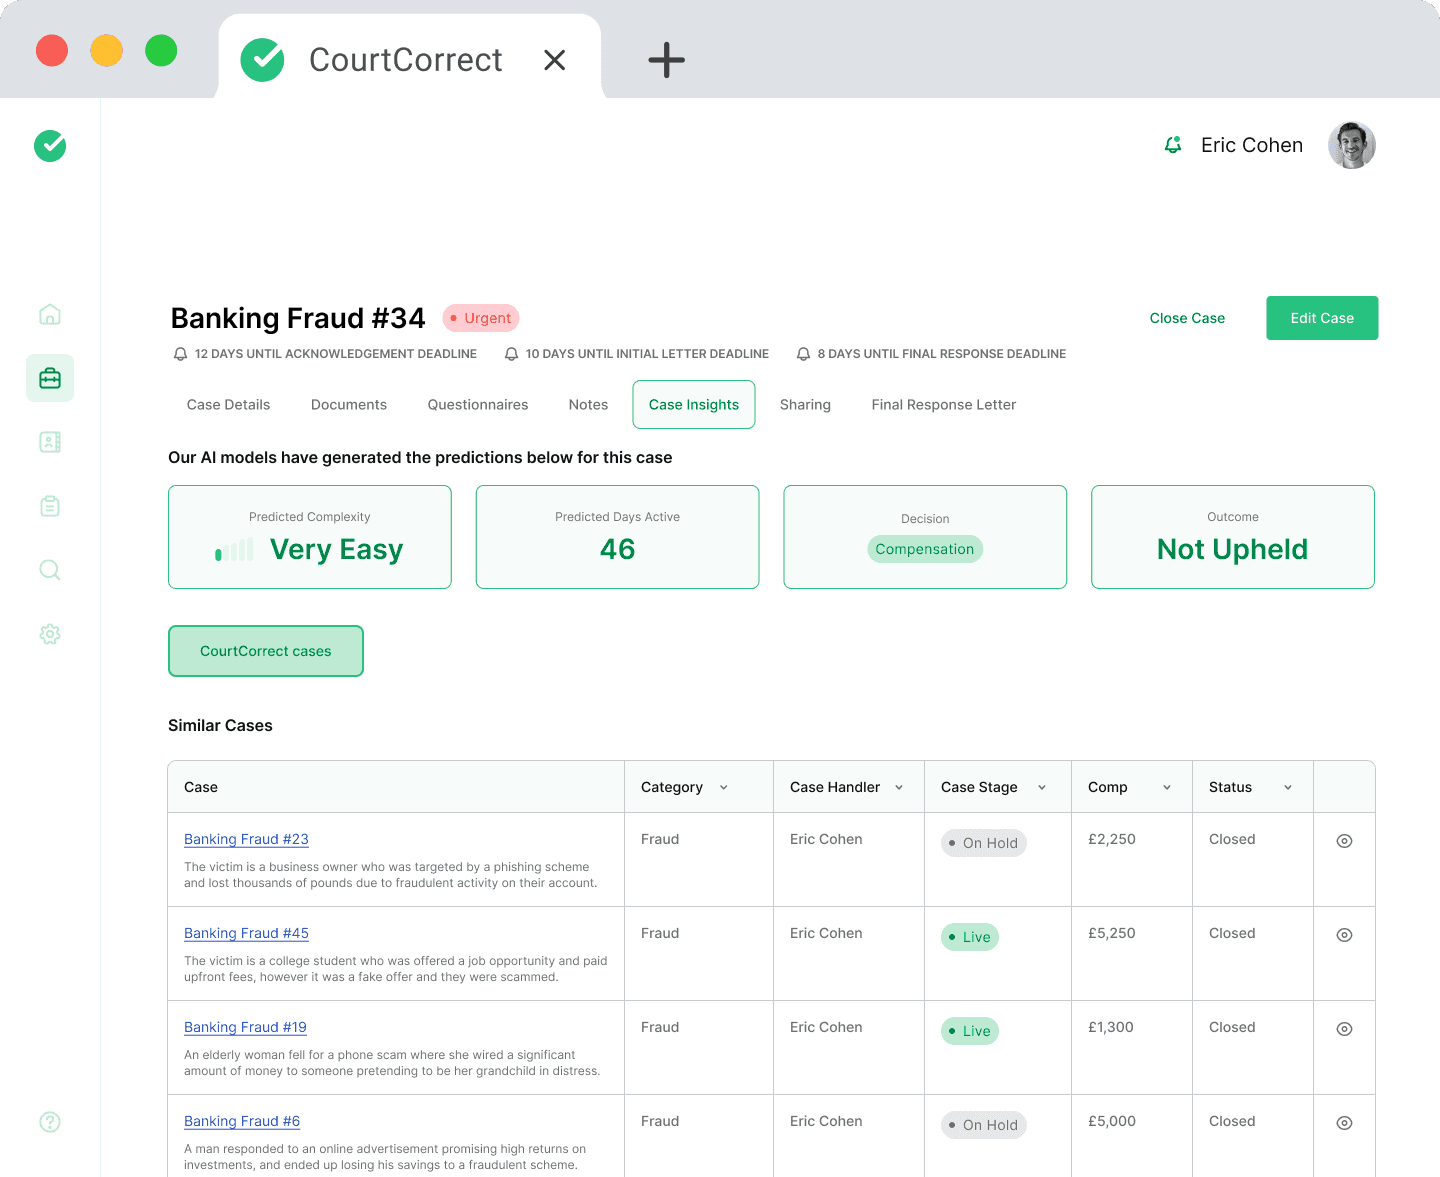This screenshot has width=1440, height=1177.
Task: Expand the Case Stage column dropdown
Action: point(1042,788)
